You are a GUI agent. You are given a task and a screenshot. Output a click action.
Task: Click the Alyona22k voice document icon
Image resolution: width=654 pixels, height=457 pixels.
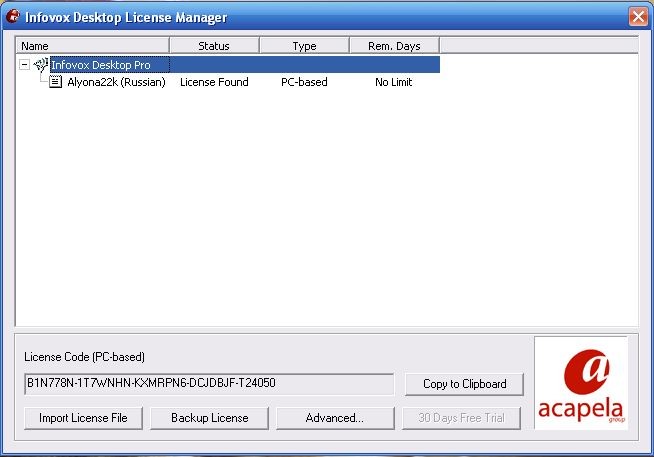55,81
